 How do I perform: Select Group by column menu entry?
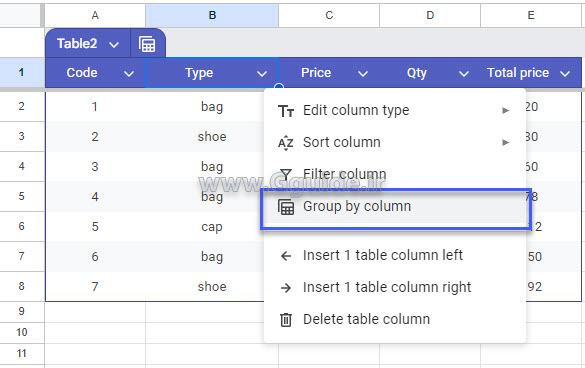coord(395,206)
